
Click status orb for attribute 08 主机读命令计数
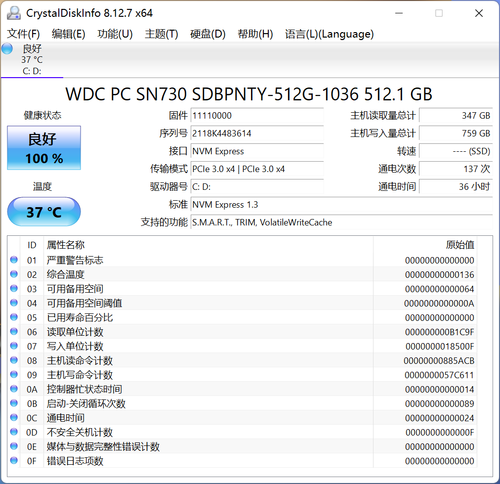pyautogui.click(x=14, y=360)
